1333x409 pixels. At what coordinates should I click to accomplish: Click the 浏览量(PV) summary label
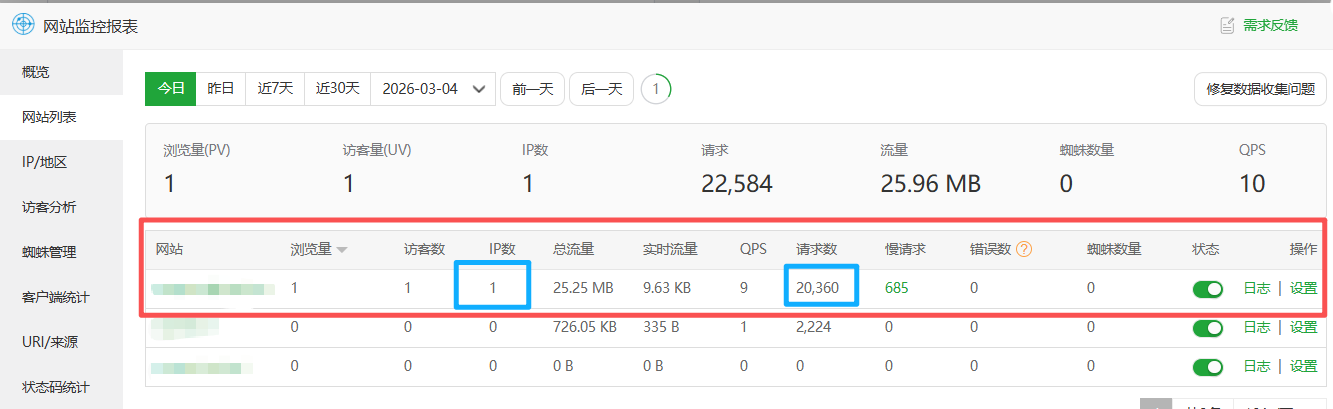(197, 151)
